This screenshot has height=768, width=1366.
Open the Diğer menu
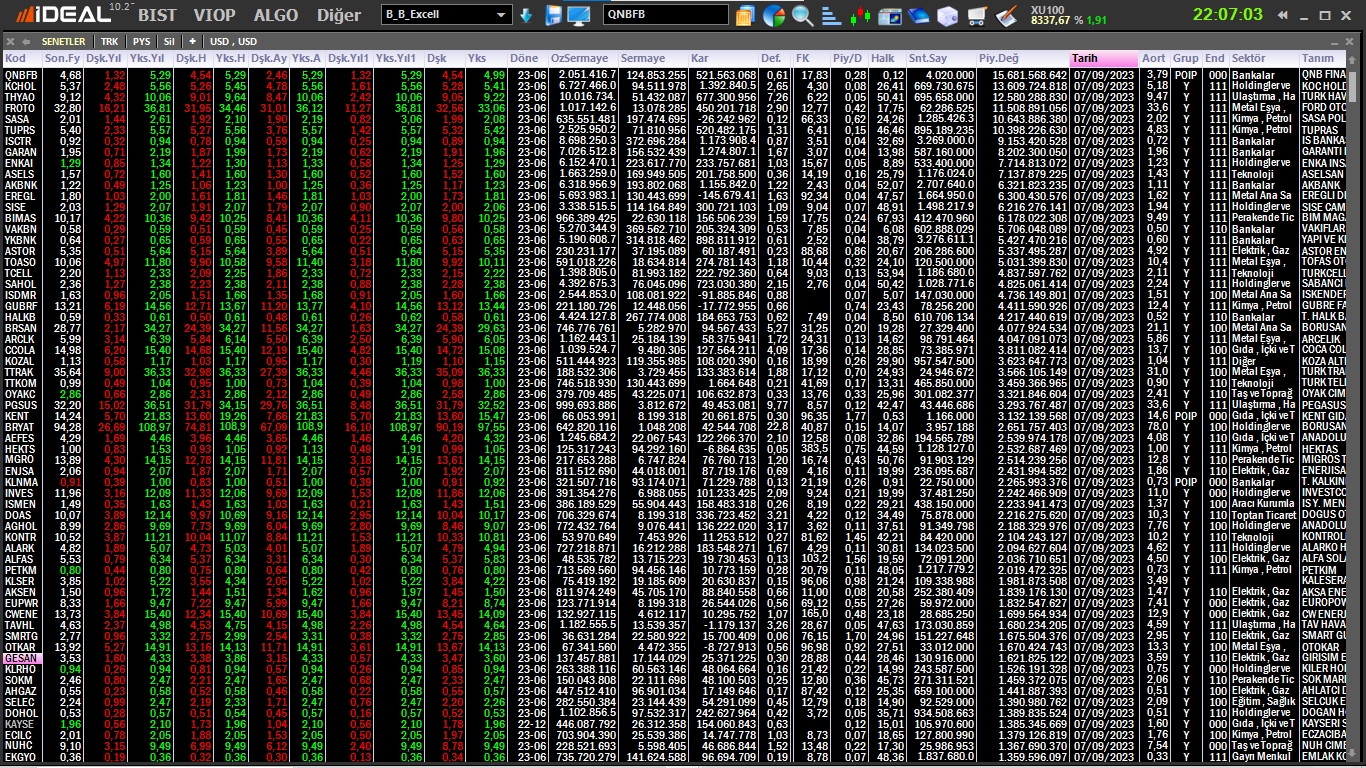[338, 15]
